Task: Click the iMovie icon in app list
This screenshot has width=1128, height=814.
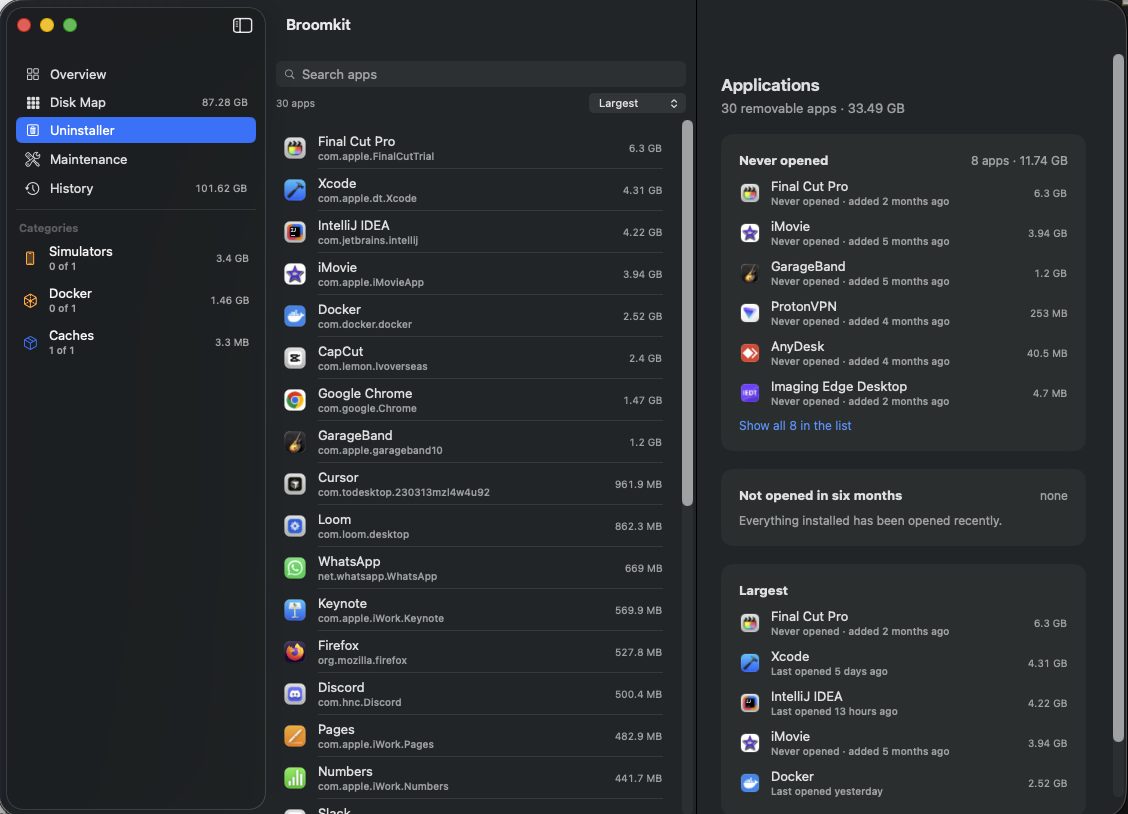Action: [x=295, y=274]
